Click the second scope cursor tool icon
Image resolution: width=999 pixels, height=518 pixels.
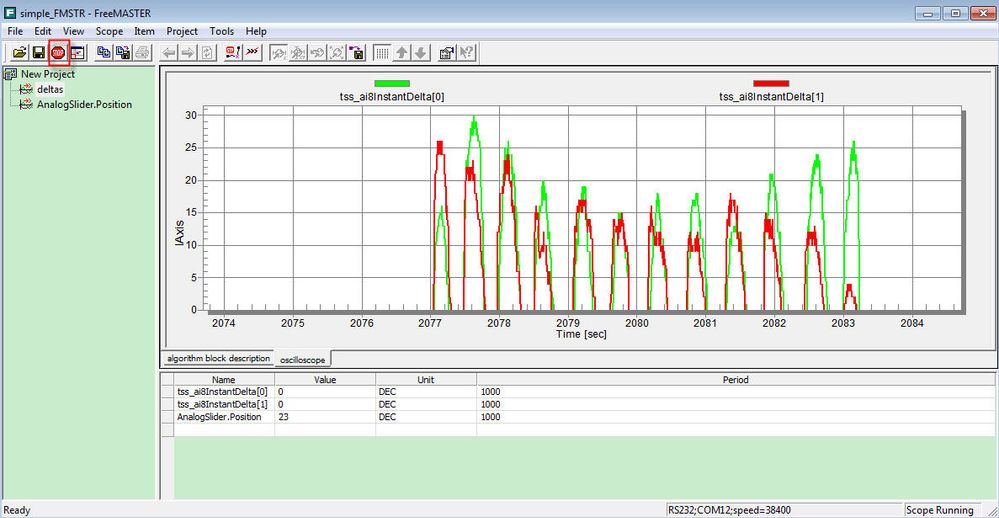(x=298, y=52)
